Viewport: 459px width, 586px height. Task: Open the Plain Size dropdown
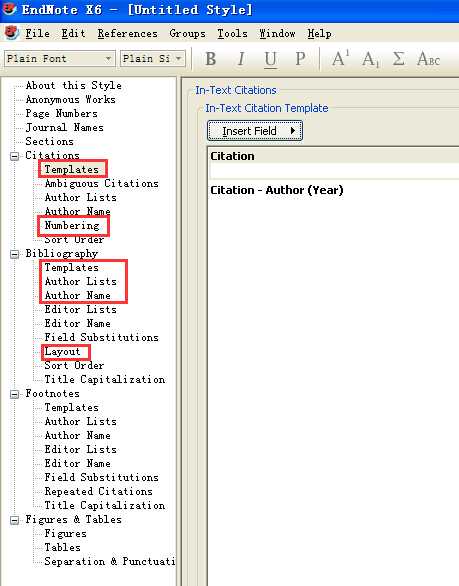153,59
